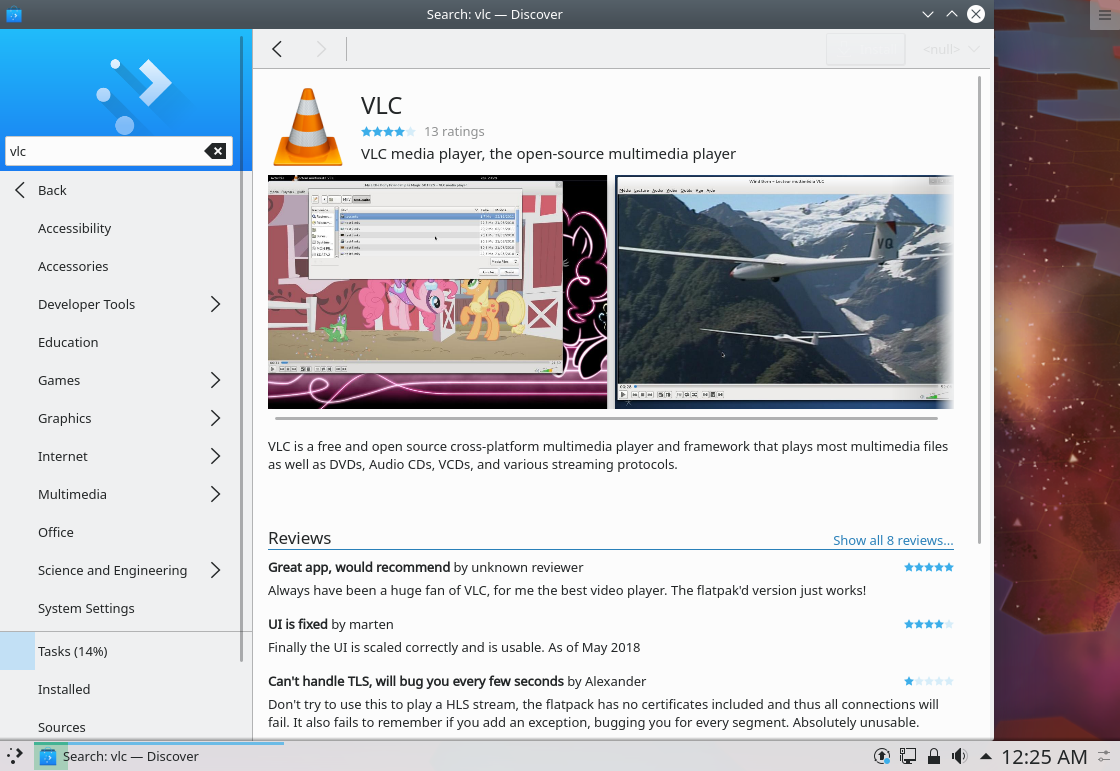Open the KDE application launcher
The width and height of the screenshot is (1120, 771).
pyautogui.click(x=14, y=756)
